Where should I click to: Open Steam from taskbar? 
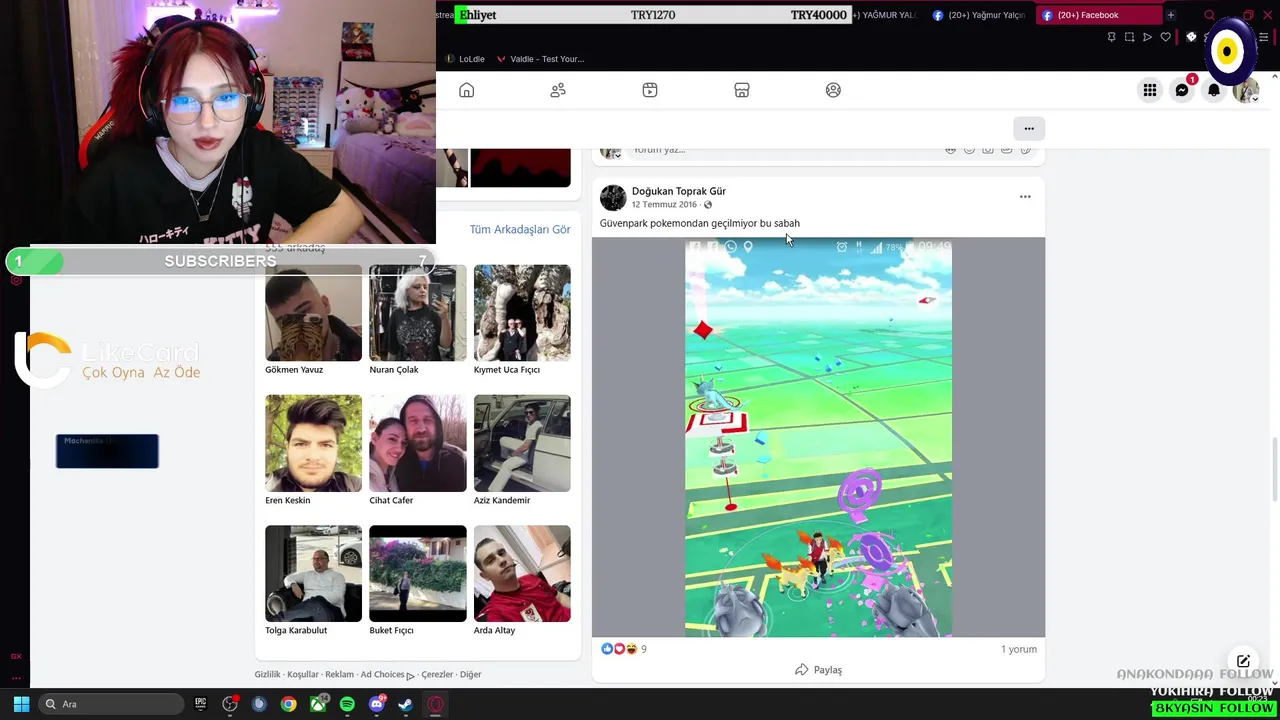406,704
